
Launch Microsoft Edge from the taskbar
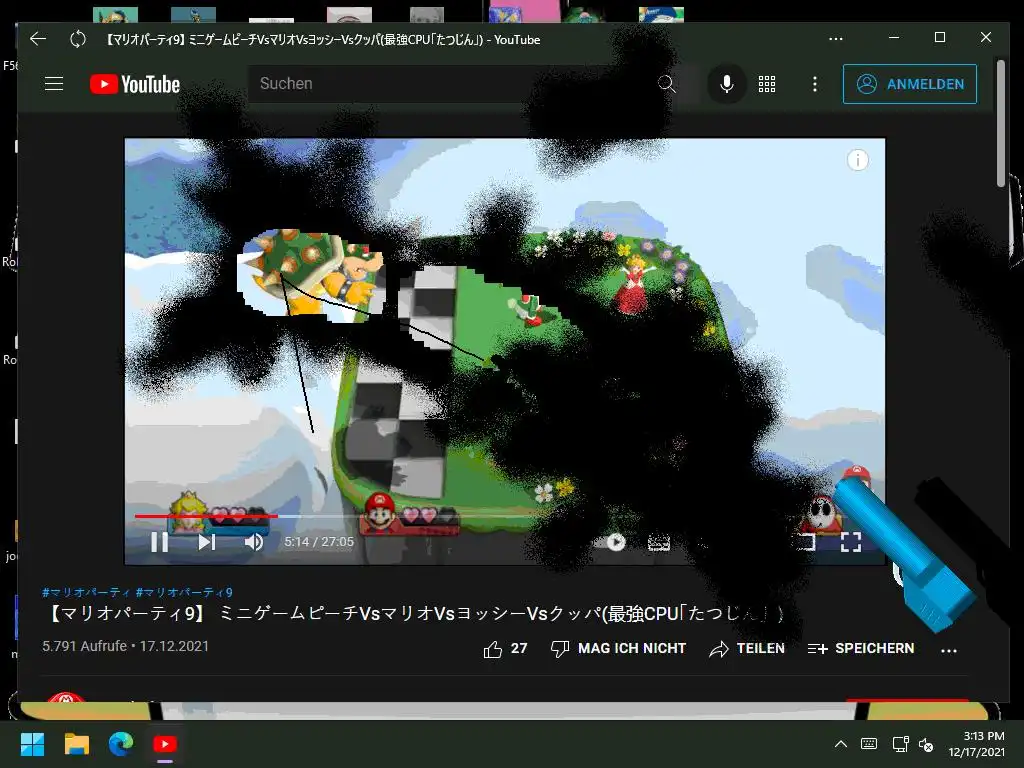click(x=121, y=744)
